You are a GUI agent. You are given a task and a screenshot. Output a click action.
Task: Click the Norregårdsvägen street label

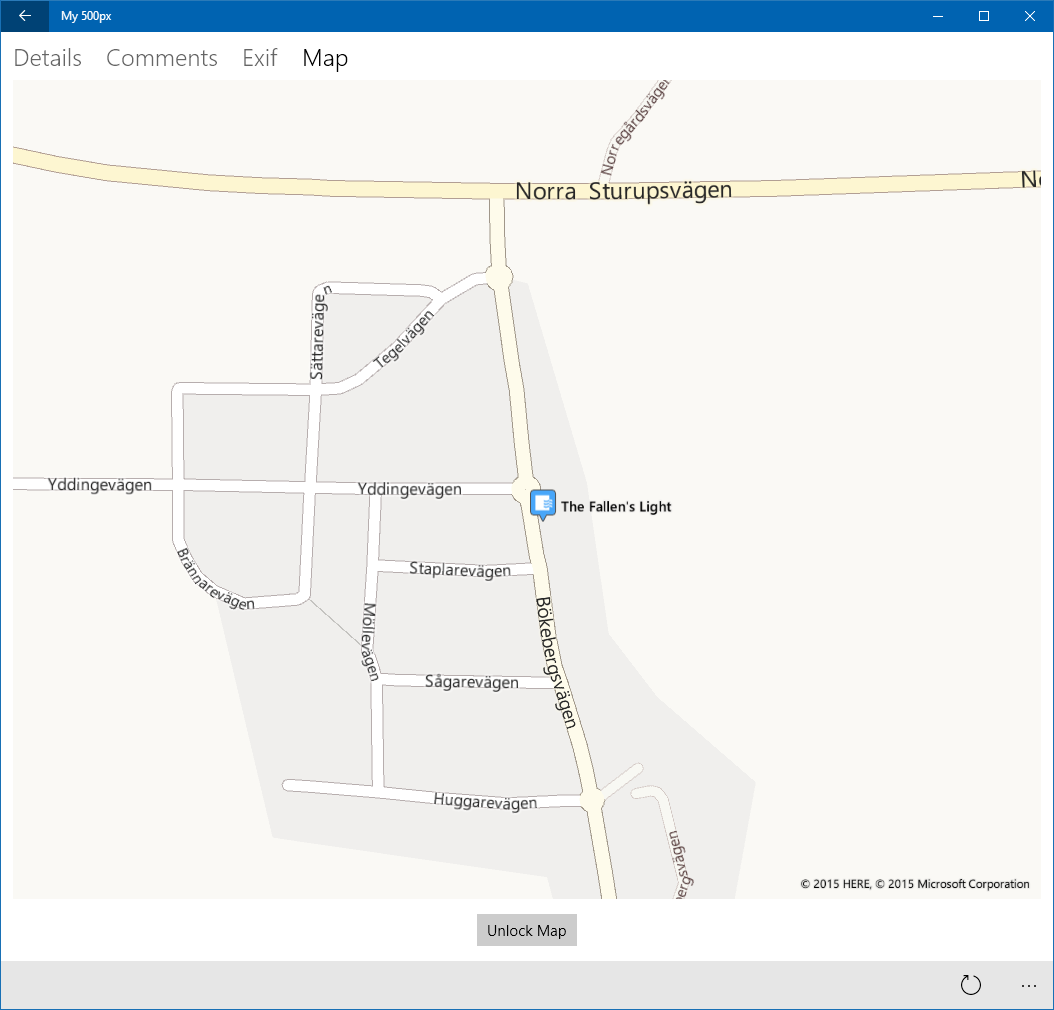click(x=635, y=126)
